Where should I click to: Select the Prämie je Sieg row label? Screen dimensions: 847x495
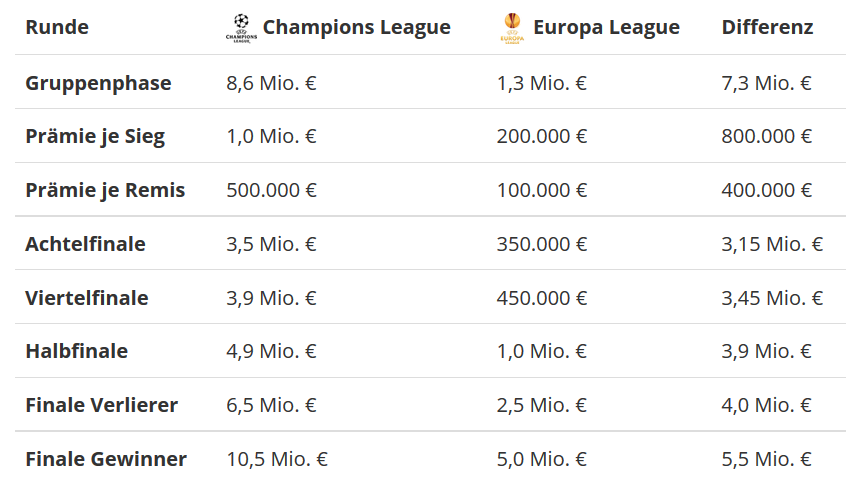[95, 137]
